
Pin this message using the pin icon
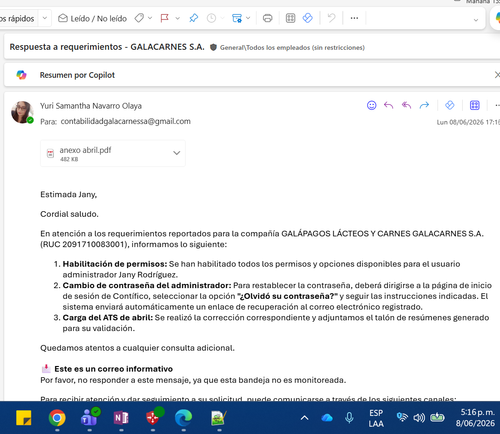tap(193, 18)
